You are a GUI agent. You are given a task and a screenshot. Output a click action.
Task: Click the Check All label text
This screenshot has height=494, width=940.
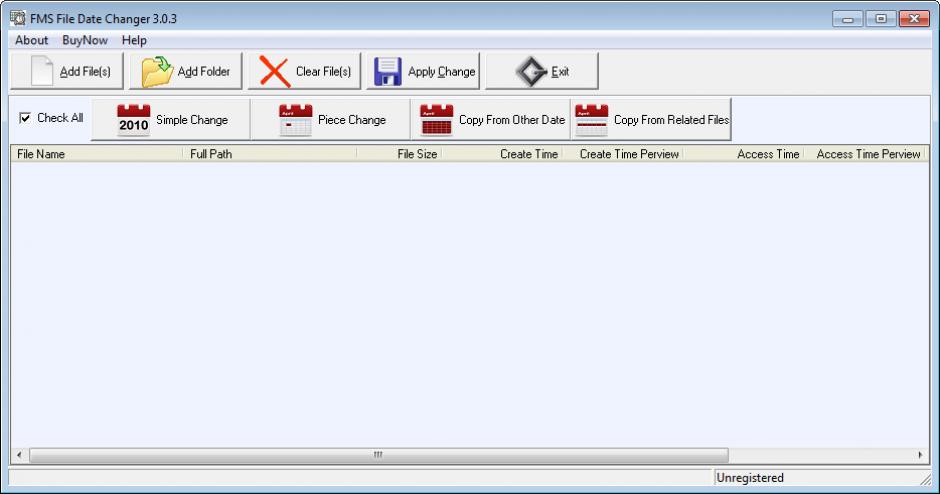pos(60,118)
